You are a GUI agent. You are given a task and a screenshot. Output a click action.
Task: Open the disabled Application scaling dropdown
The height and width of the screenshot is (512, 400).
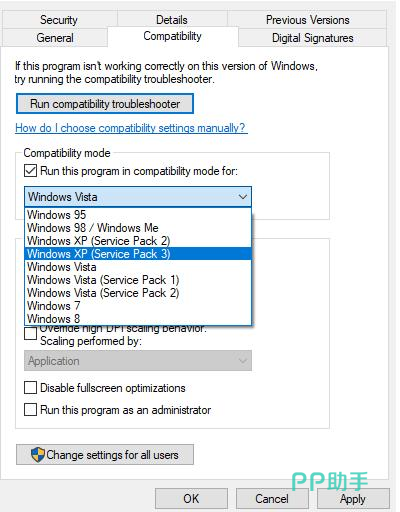(x=138, y=360)
